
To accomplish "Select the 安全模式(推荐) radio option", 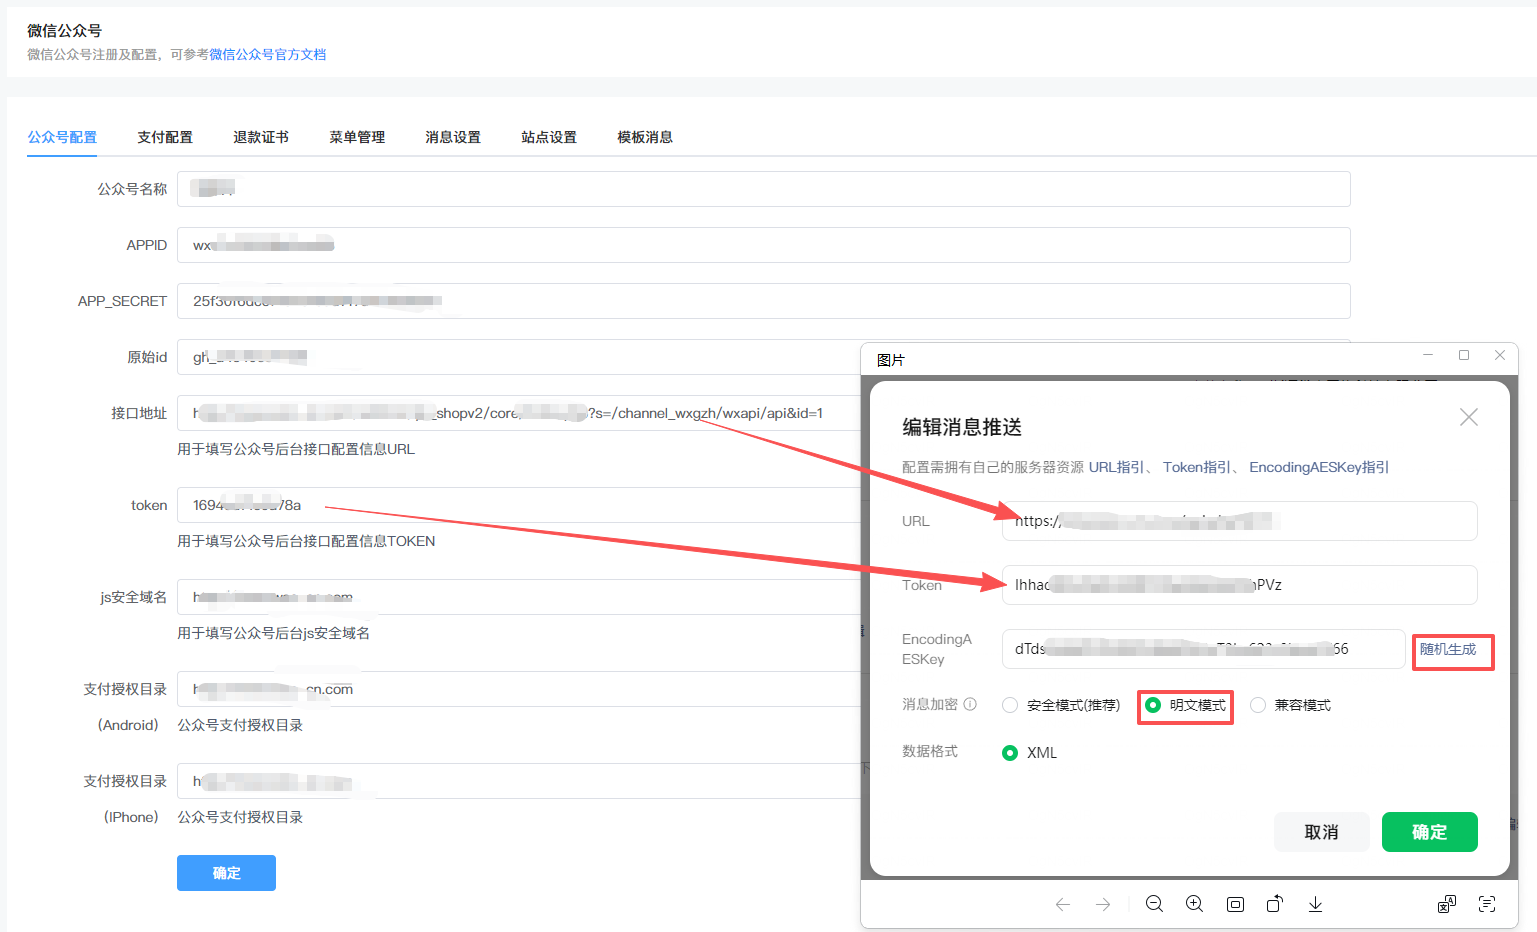I will 1010,705.
